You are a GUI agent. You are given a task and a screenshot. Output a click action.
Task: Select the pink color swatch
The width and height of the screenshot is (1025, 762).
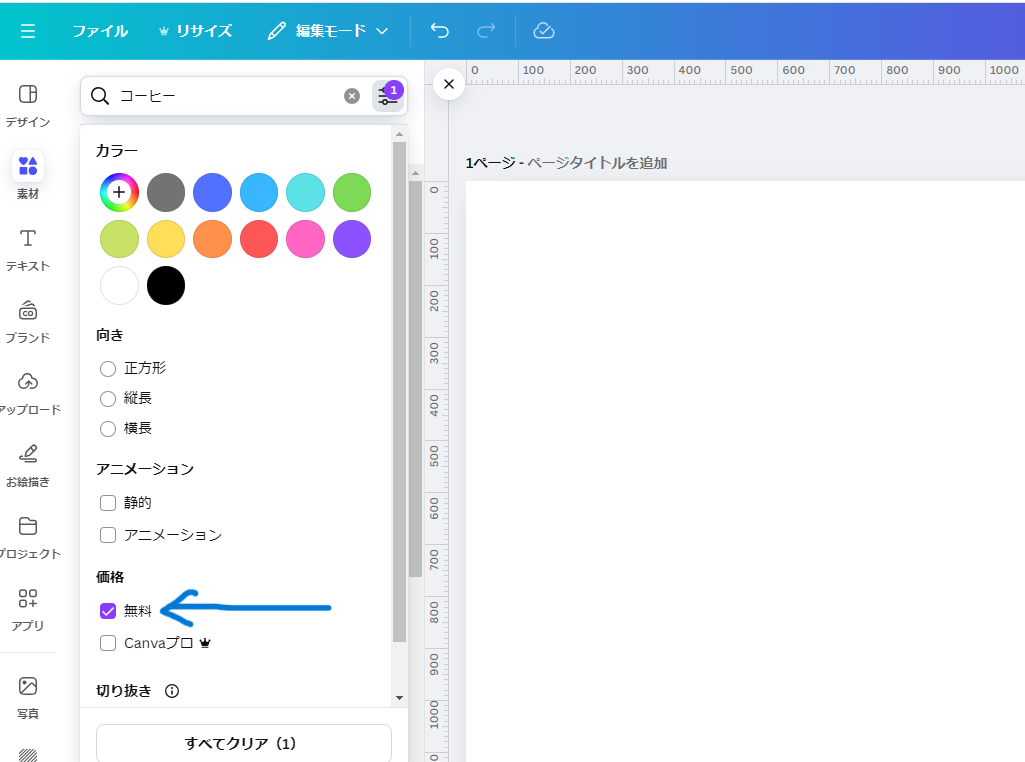(305, 239)
